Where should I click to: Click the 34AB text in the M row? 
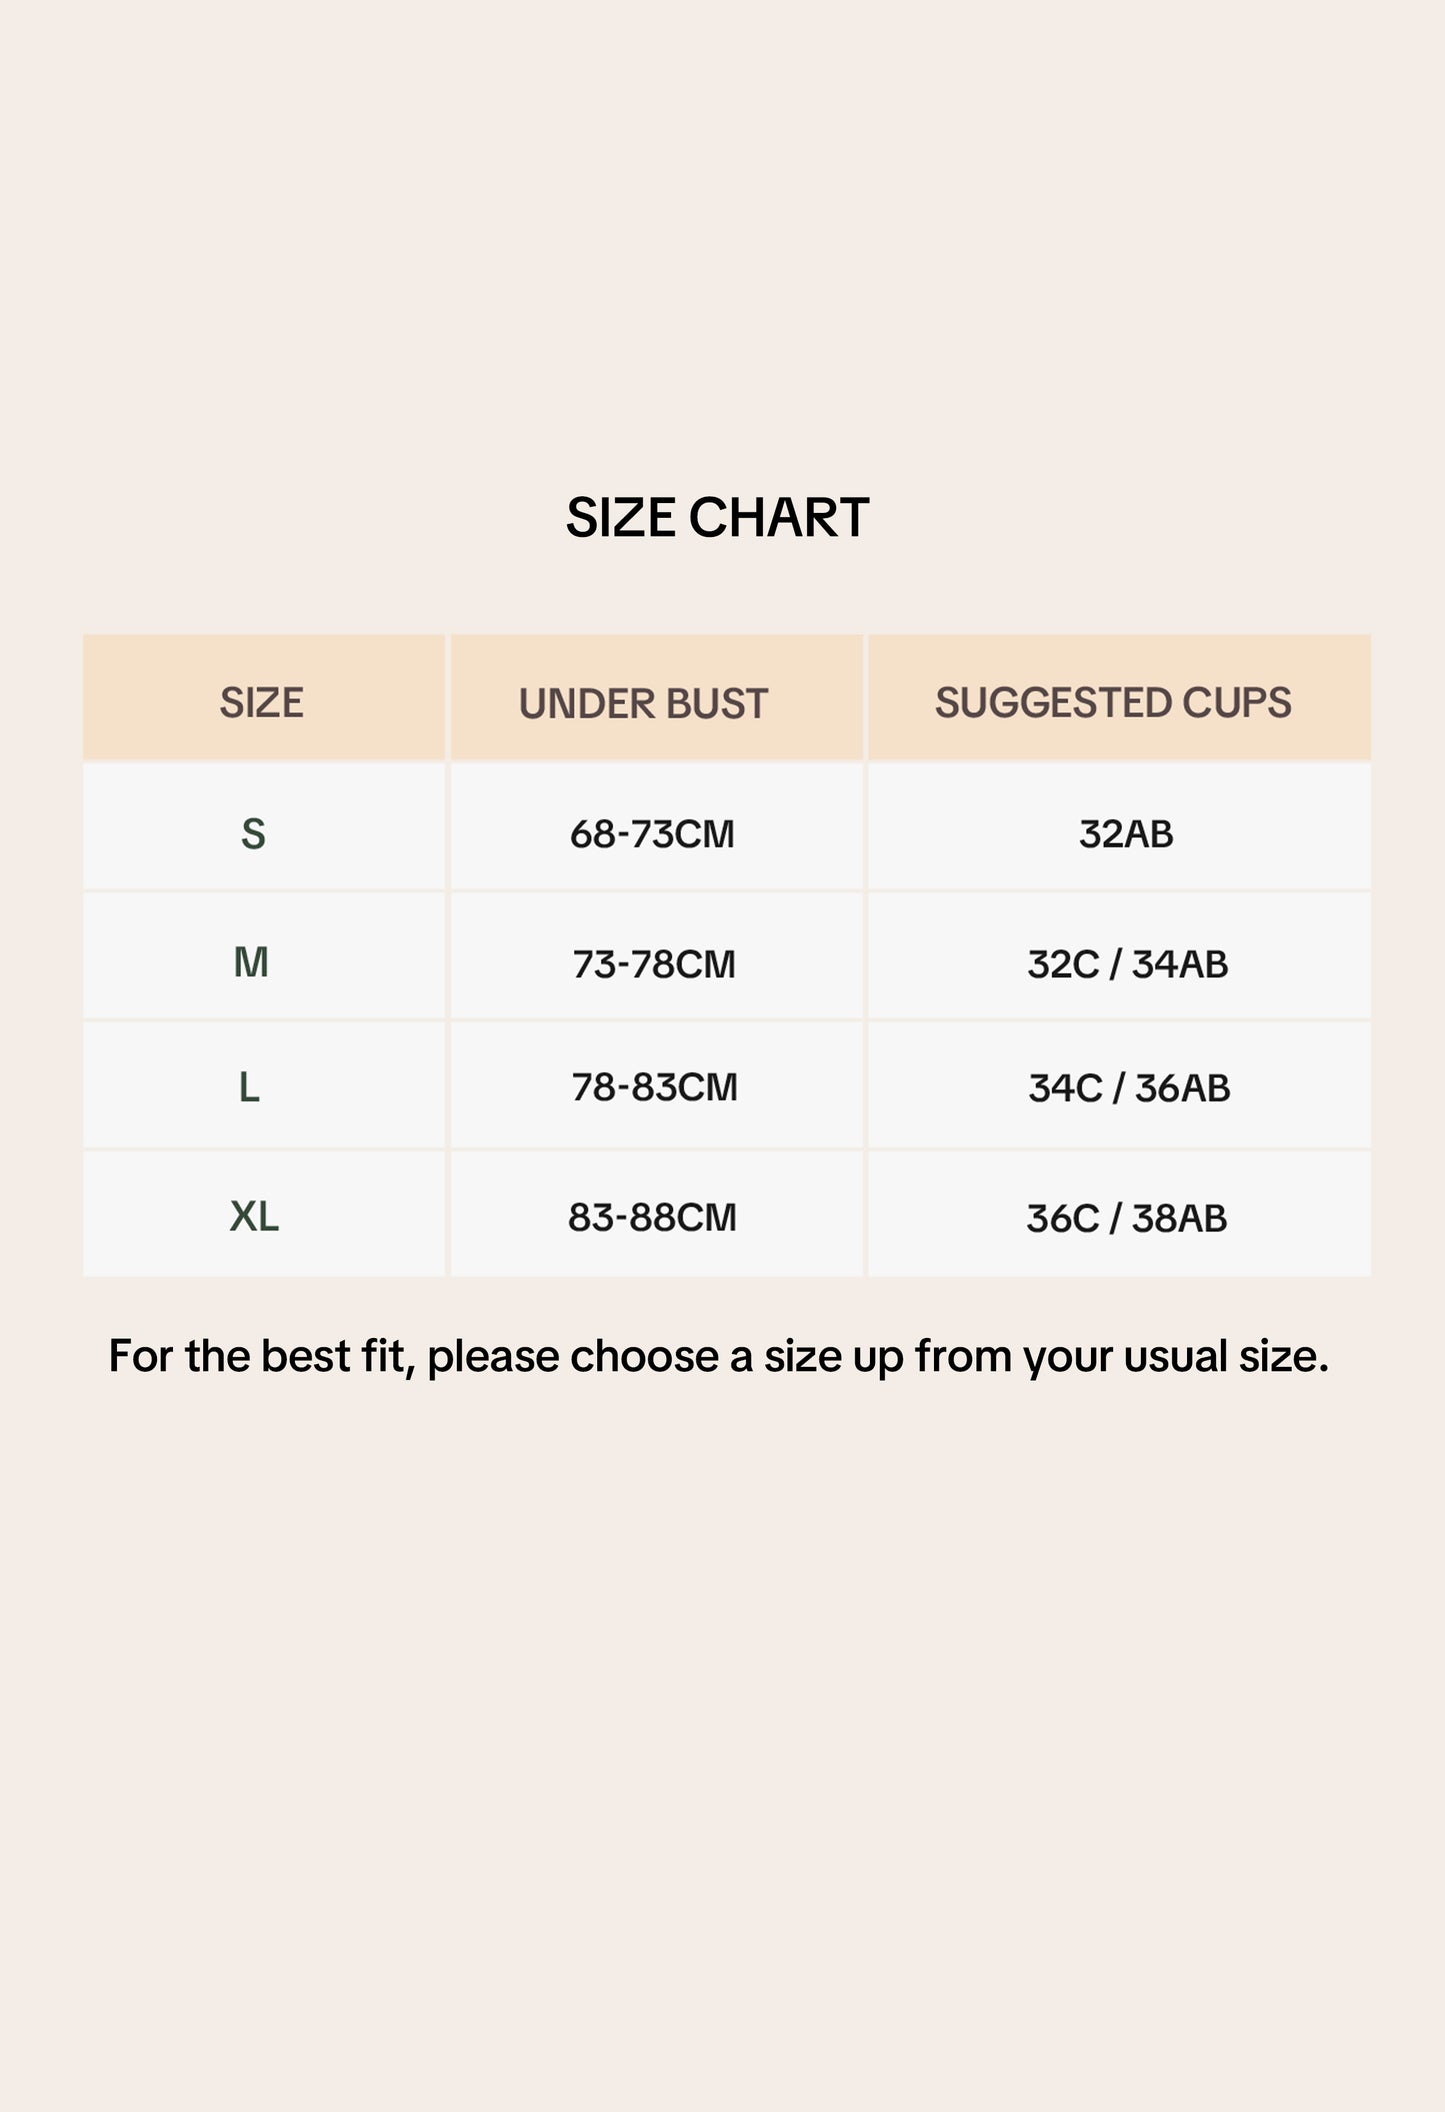(x=1180, y=964)
